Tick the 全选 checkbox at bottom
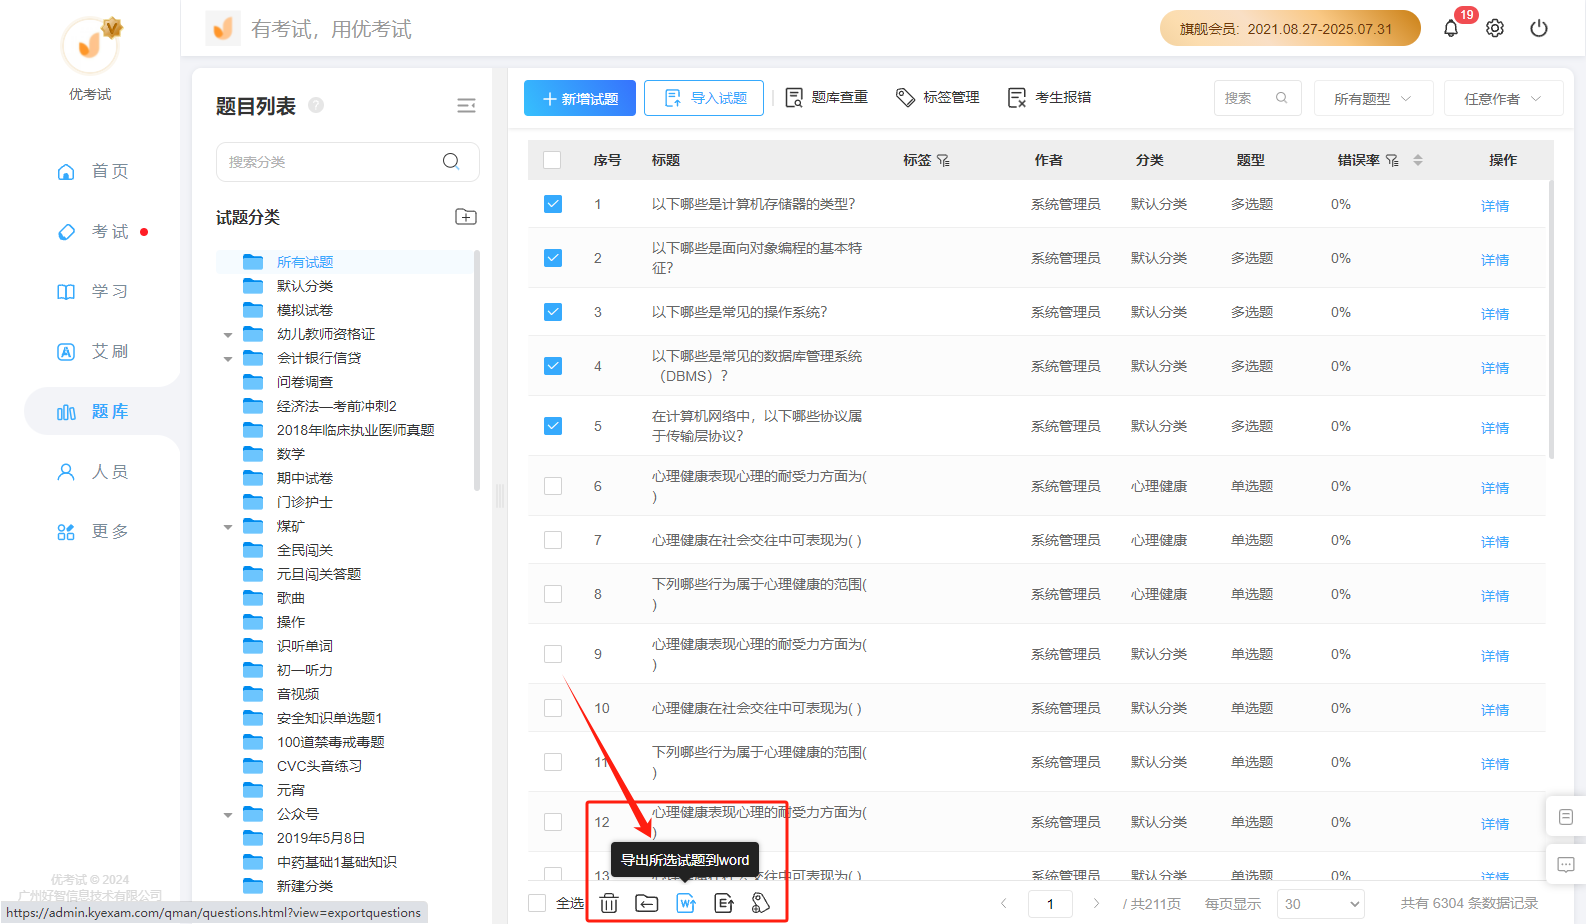The image size is (1586, 924). point(537,903)
